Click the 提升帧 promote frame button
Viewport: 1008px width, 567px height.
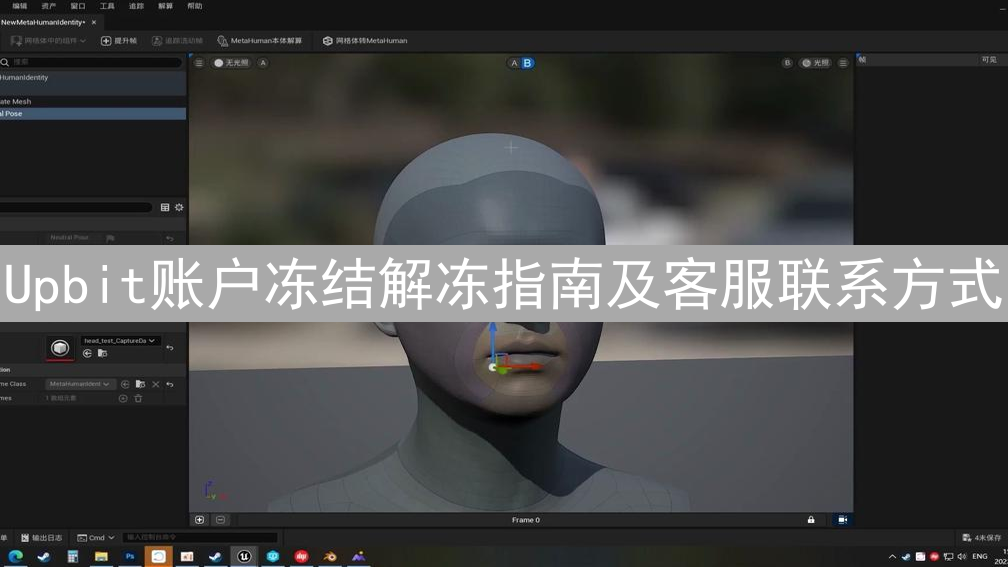point(119,40)
